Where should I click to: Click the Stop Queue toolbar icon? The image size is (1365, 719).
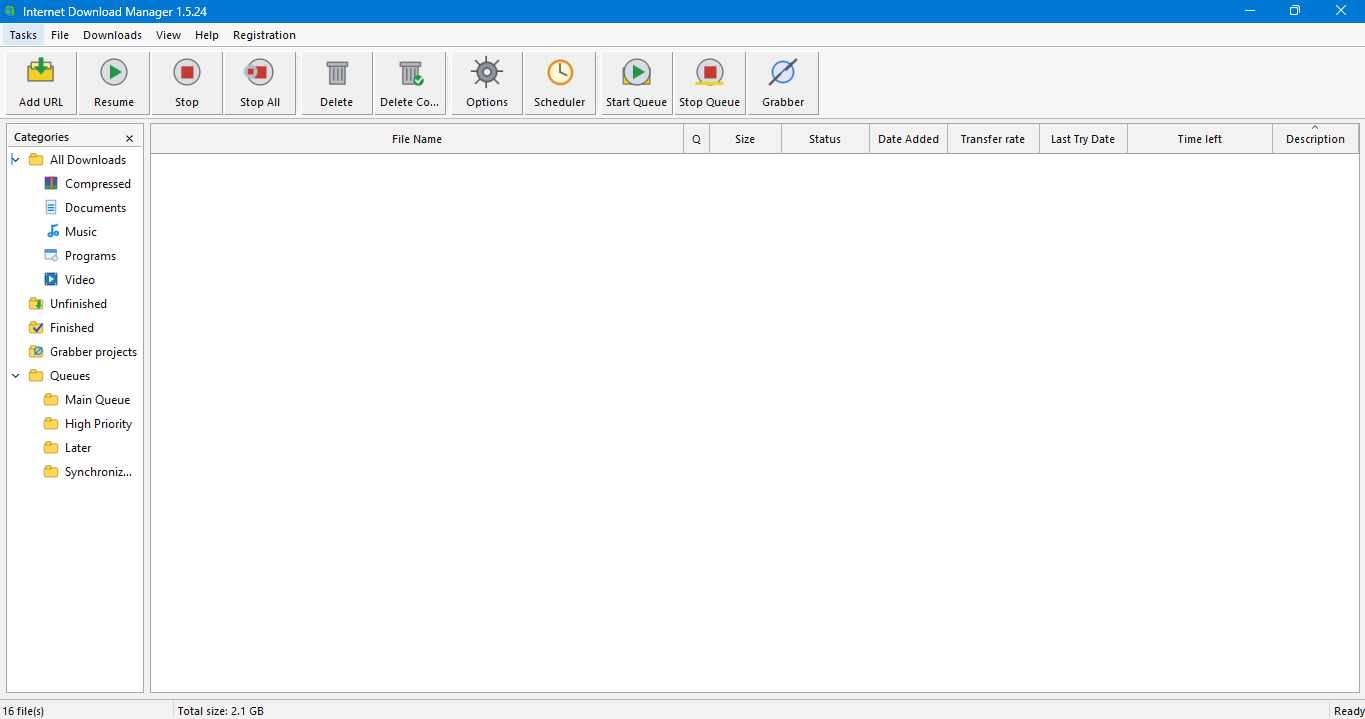click(710, 72)
